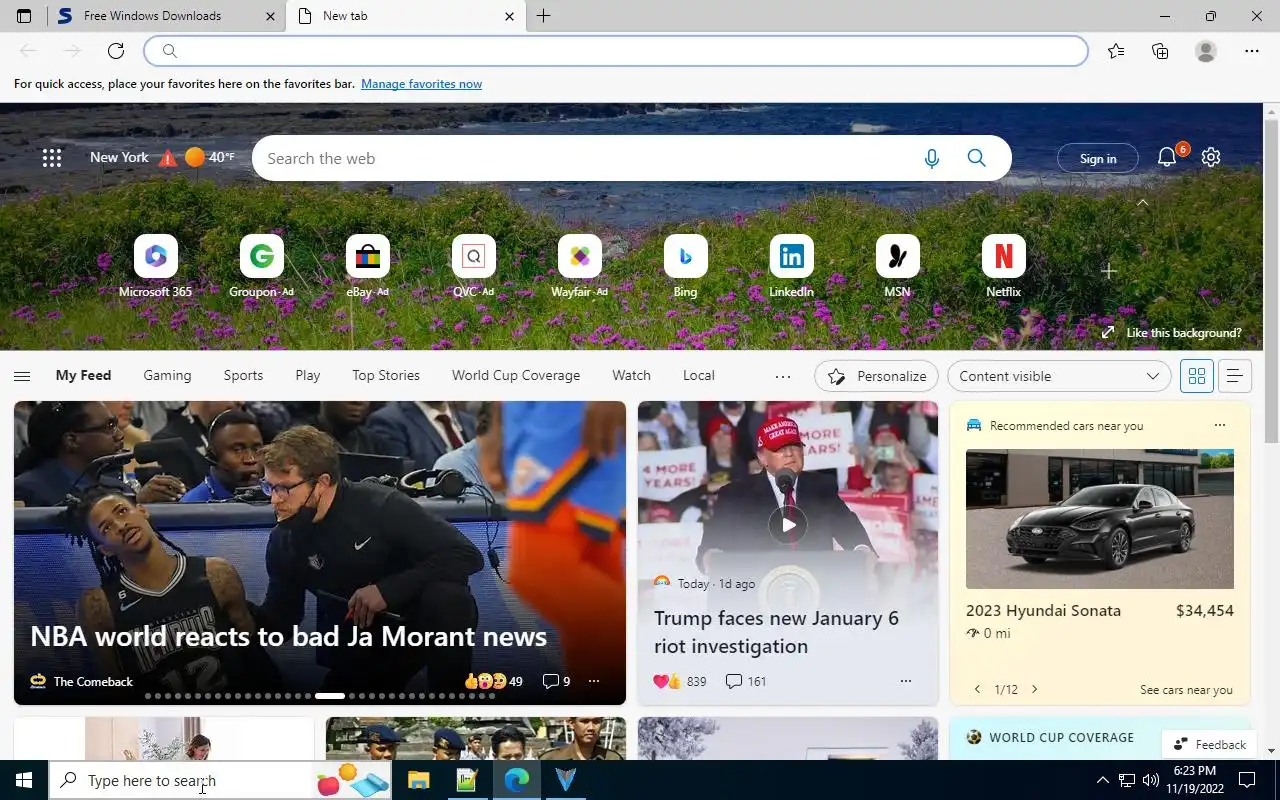Open the LinkedIn quick link tile

click(791, 266)
